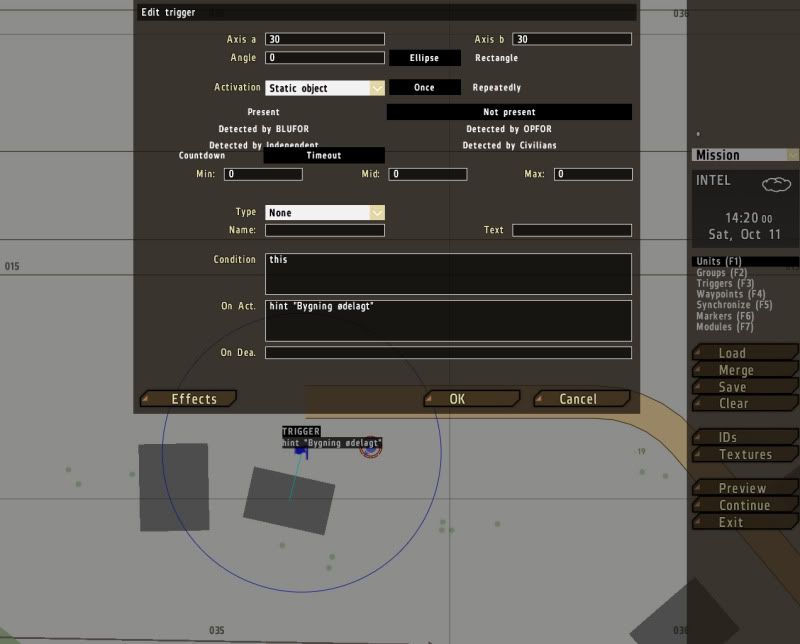Switch timer mode to Countdown
The image size is (800, 644).
pos(202,156)
